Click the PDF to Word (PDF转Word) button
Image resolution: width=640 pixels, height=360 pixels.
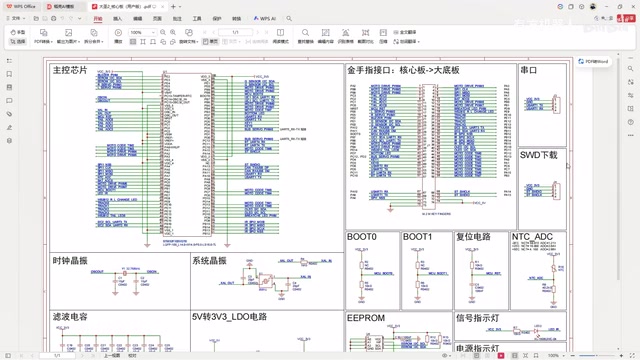point(593,62)
